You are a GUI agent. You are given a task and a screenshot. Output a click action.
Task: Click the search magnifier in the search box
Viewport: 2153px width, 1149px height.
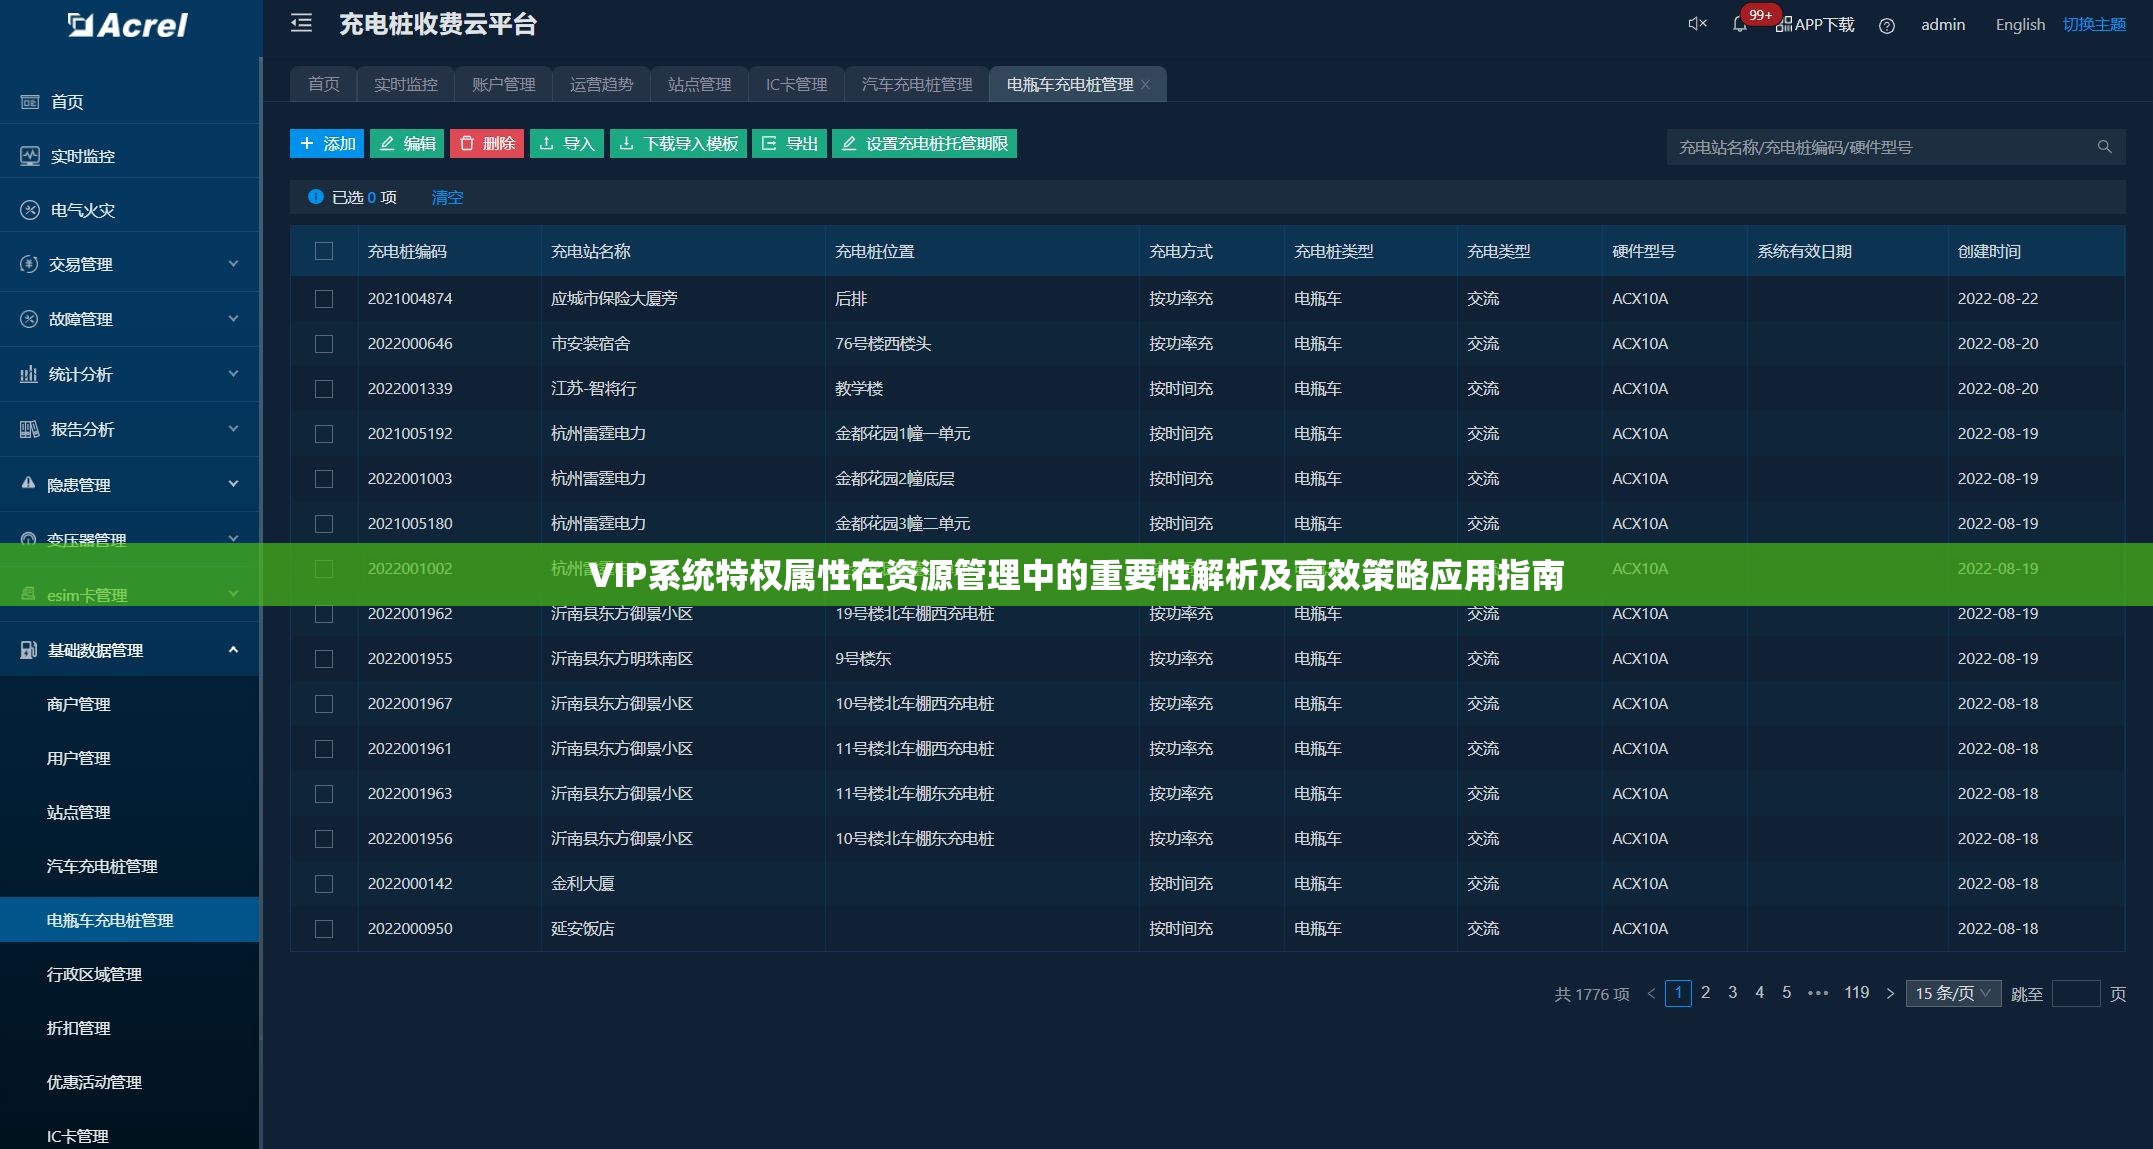tap(2104, 146)
